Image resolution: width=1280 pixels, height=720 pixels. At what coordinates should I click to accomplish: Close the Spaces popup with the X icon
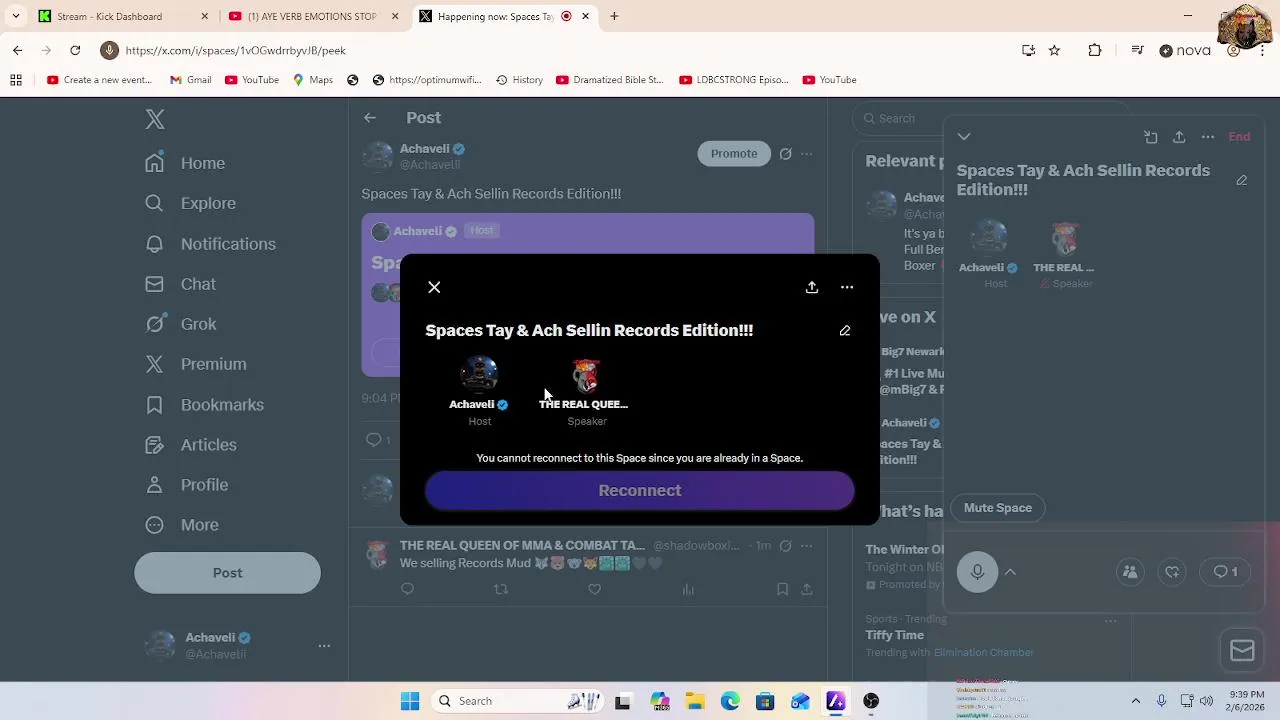(x=434, y=287)
